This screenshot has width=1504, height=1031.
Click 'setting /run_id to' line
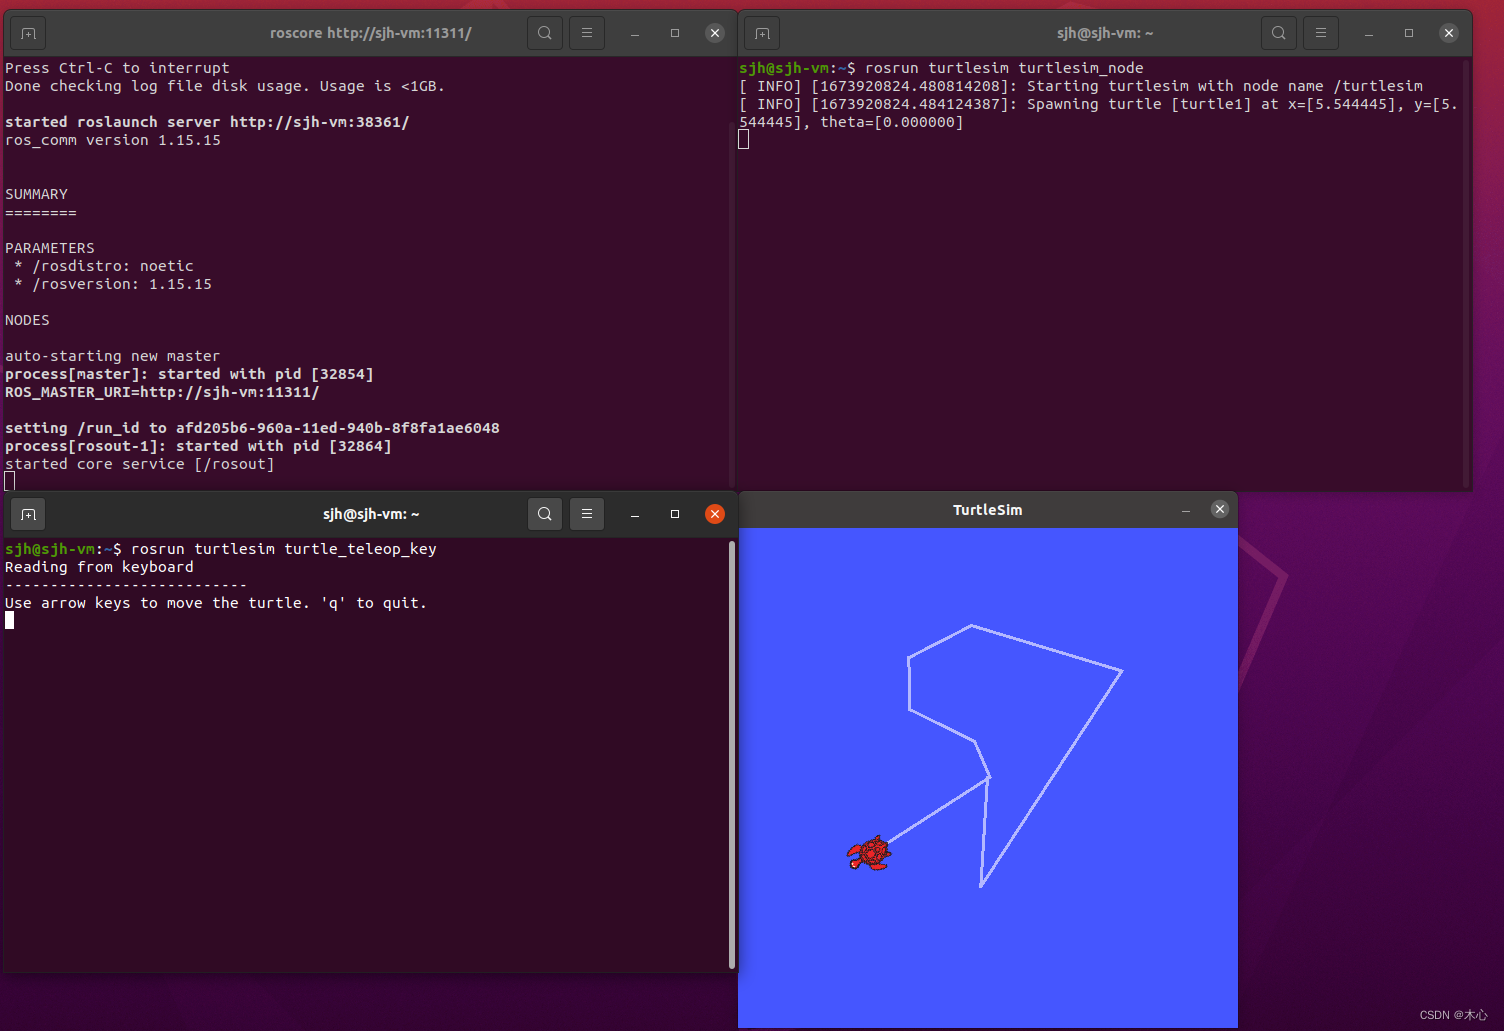252,428
